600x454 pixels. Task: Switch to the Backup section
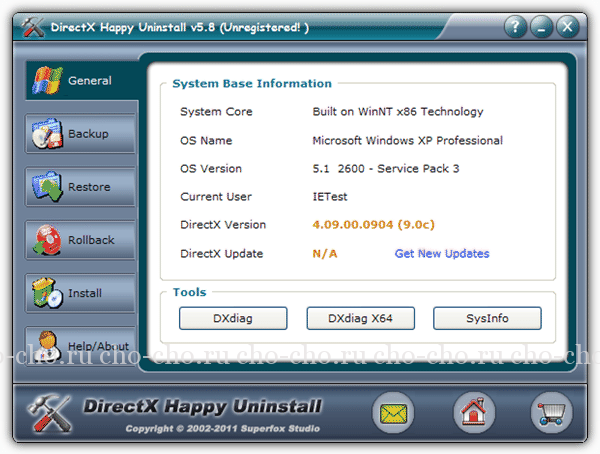(80, 134)
